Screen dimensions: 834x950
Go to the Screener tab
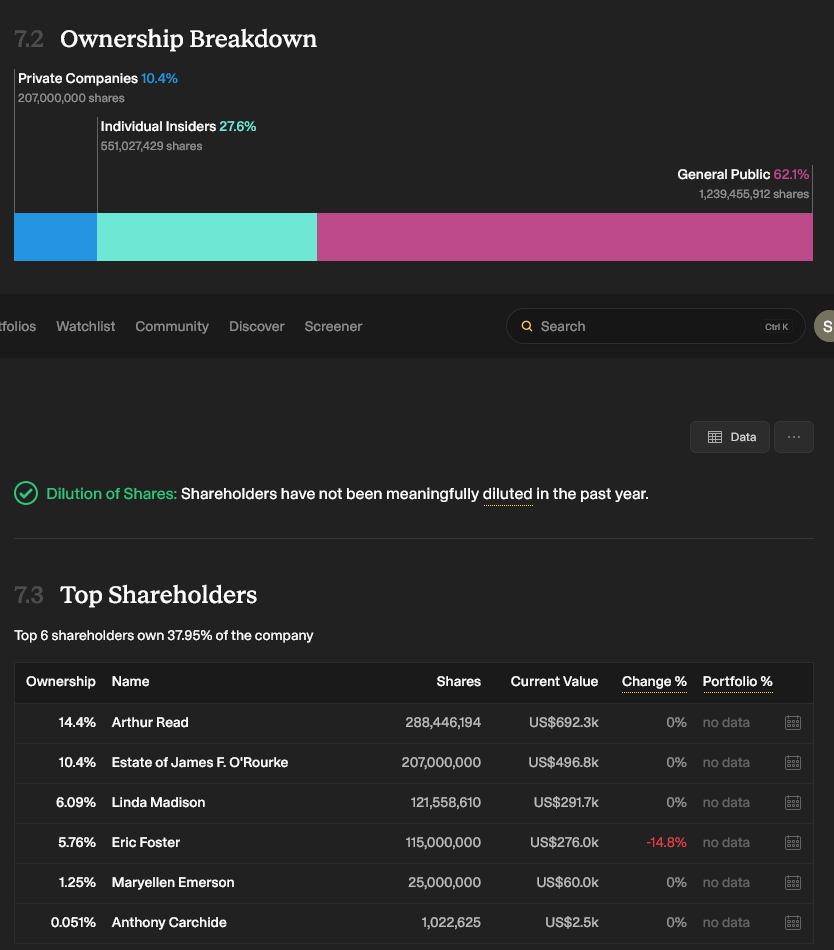(x=333, y=326)
